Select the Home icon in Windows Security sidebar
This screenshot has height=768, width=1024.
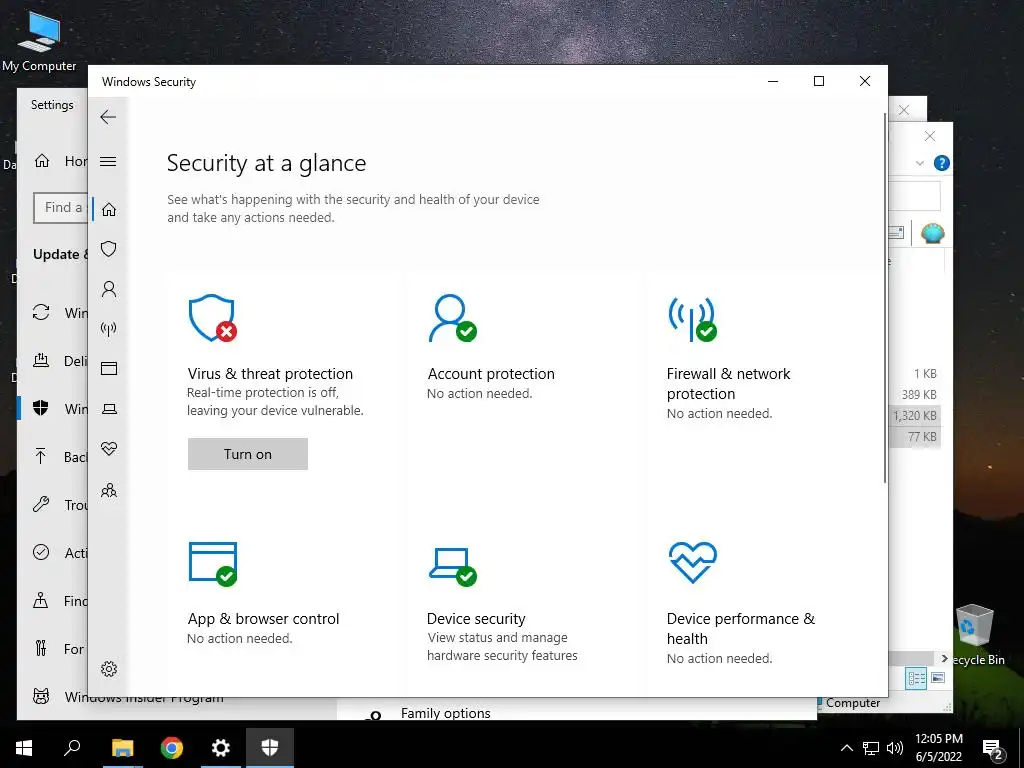pos(109,209)
